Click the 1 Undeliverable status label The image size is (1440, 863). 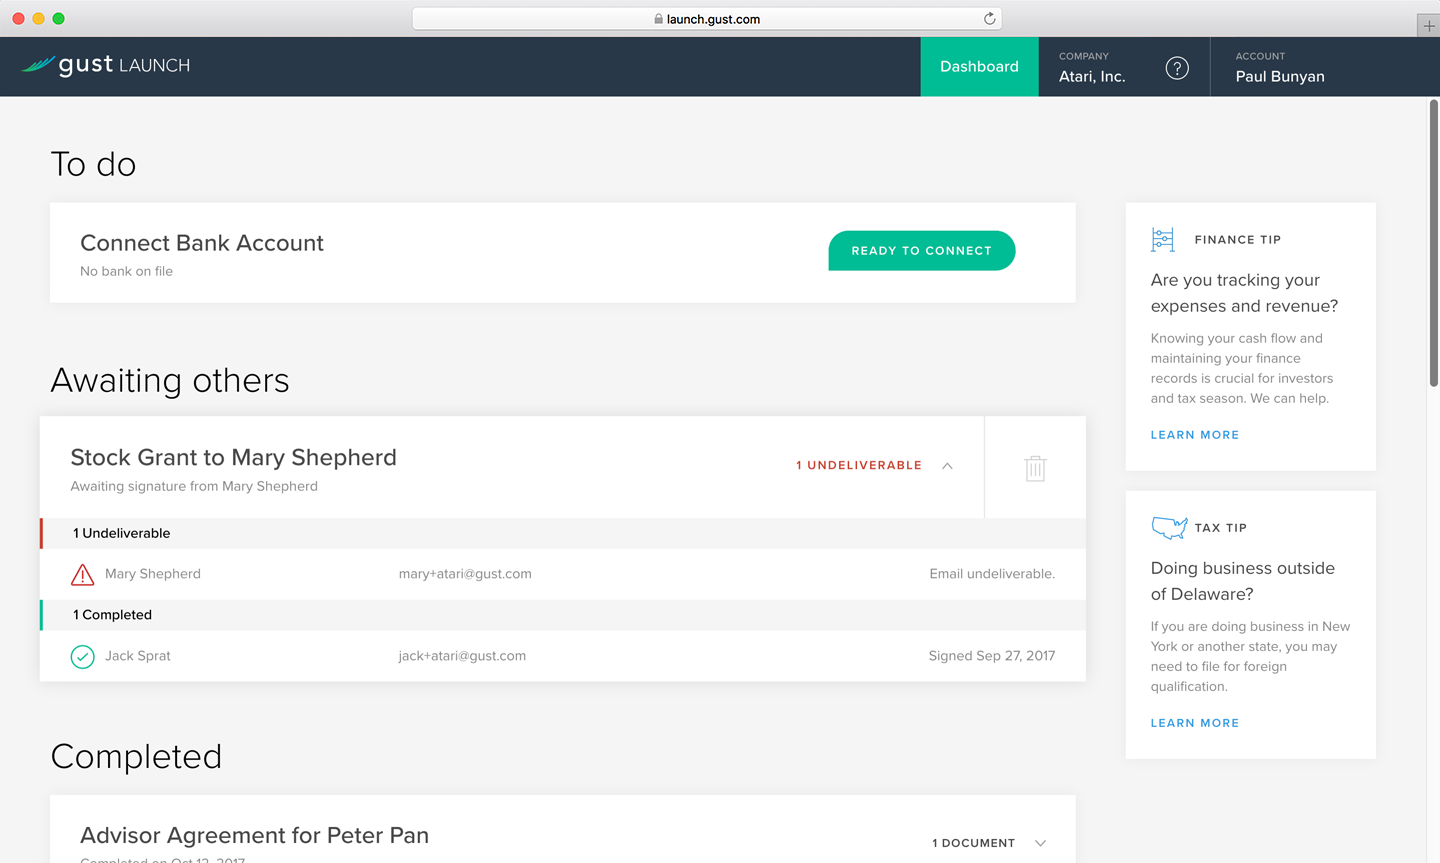858,466
